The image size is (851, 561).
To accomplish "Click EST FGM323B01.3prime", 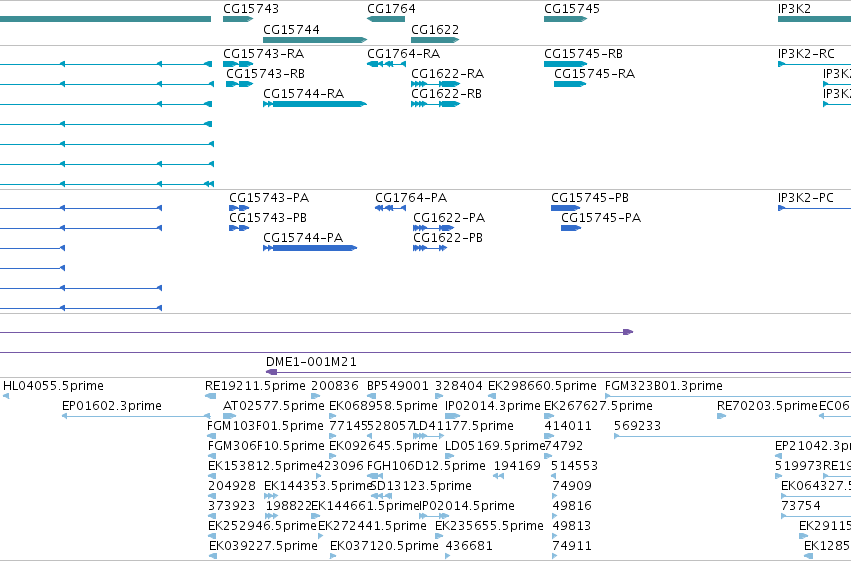I will click(x=664, y=386).
